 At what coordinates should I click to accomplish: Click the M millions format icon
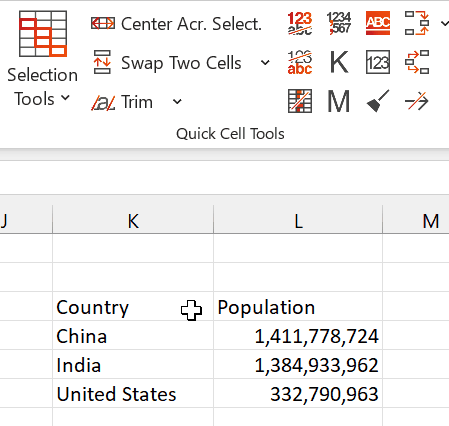[339, 101]
